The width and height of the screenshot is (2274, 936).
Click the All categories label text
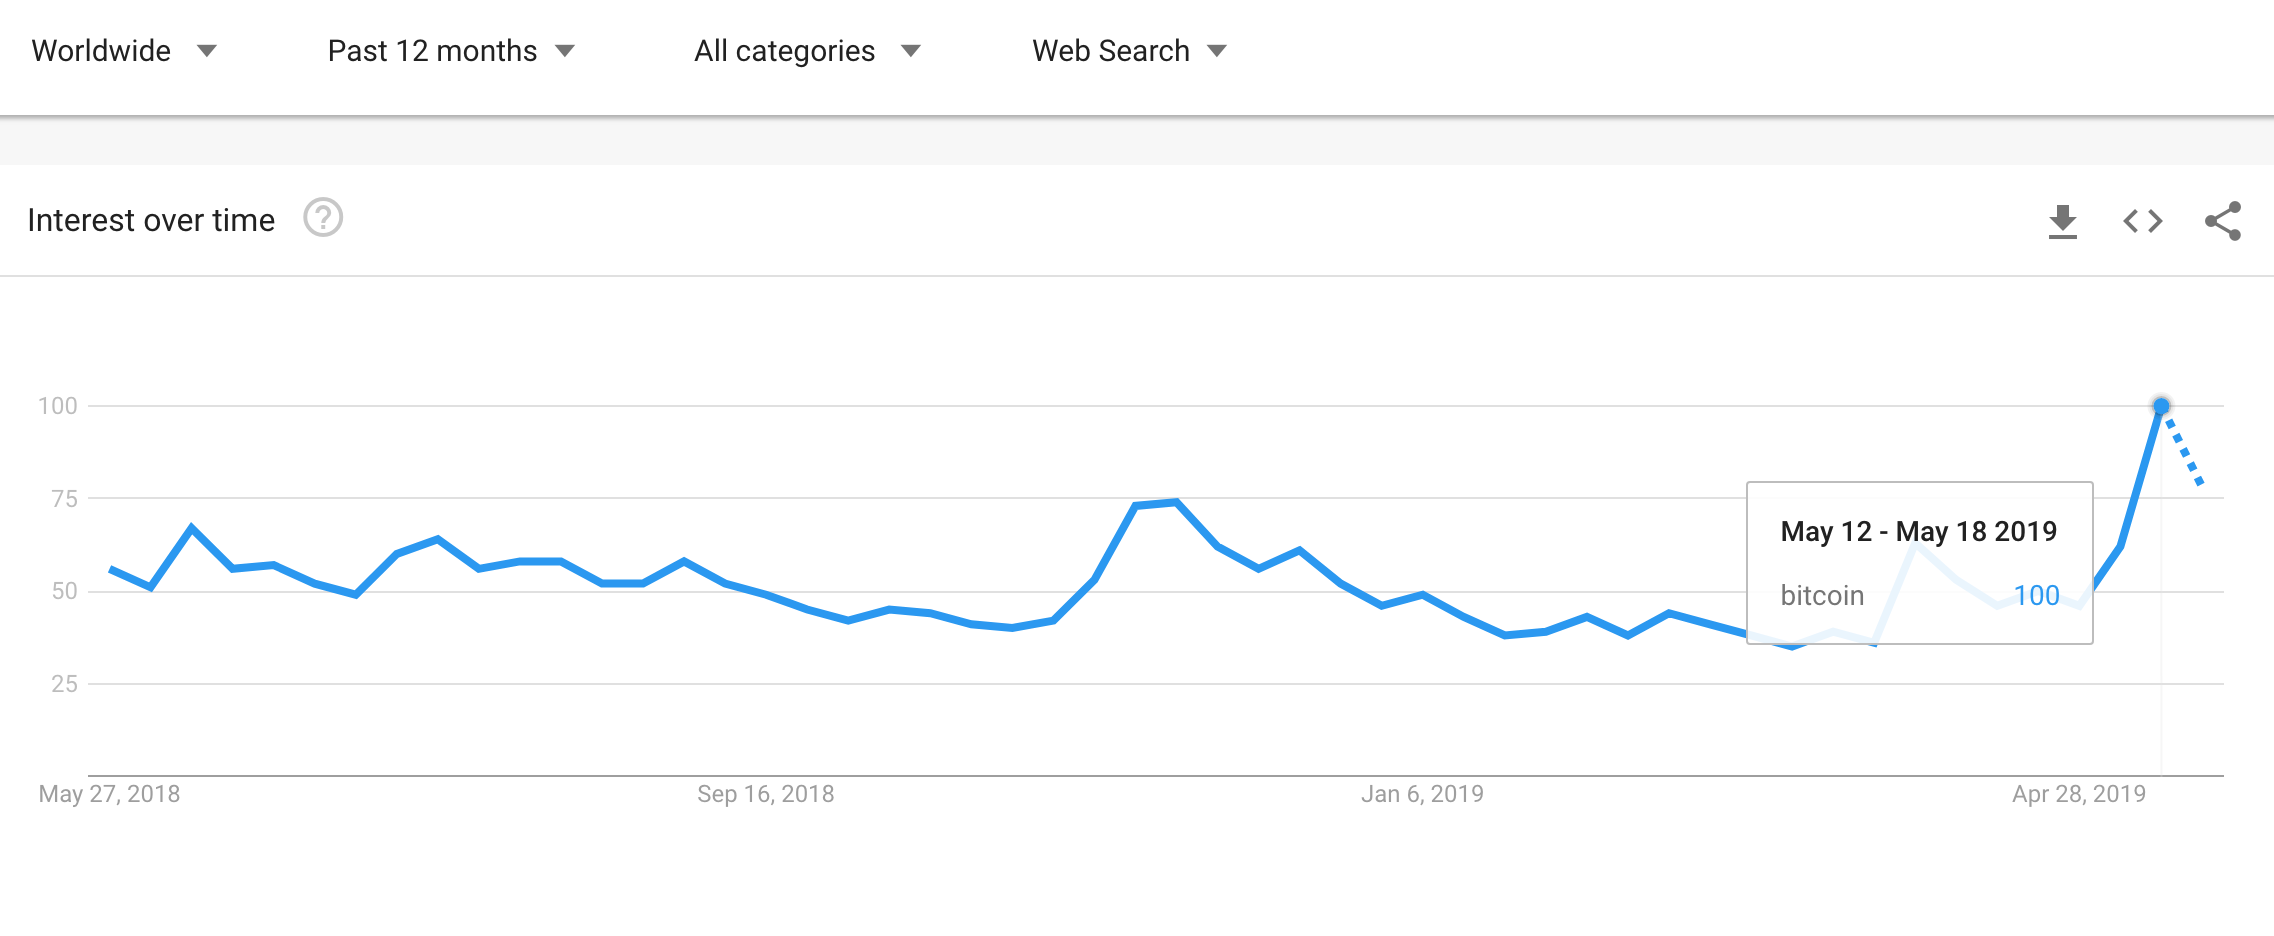pyautogui.click(x=785, y=51)
